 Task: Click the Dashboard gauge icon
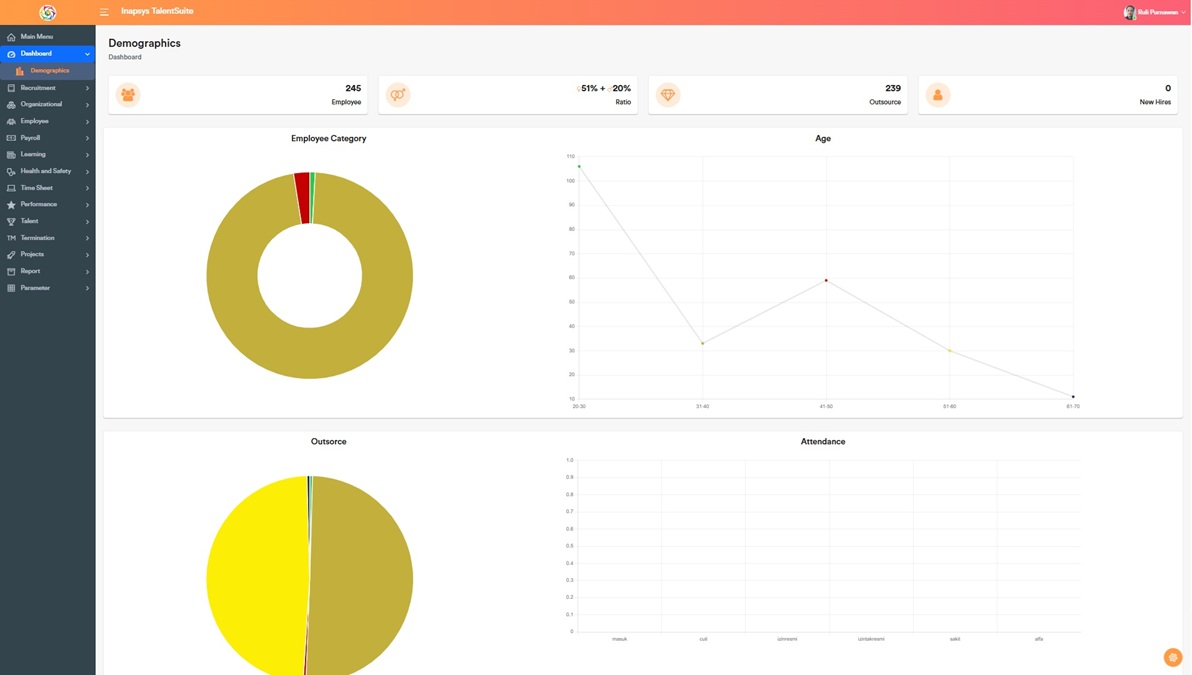[11, 54]
